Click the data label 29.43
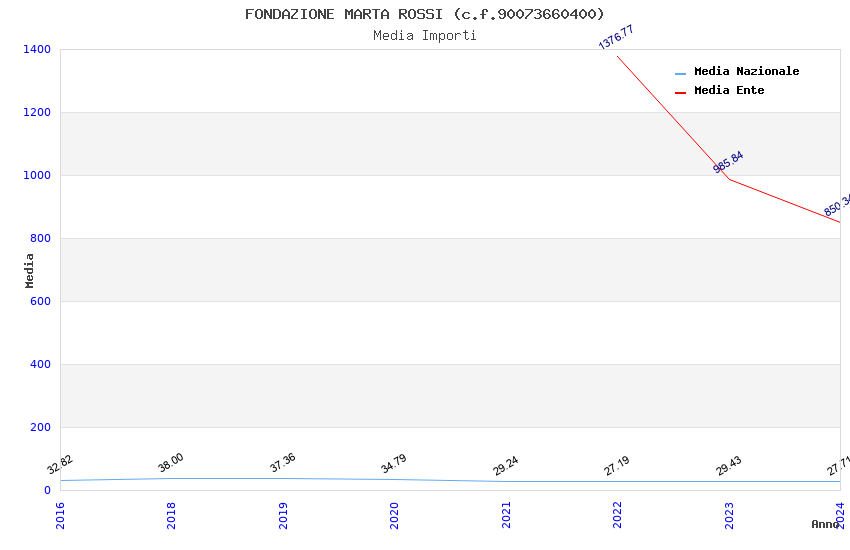 pos(729,465)
